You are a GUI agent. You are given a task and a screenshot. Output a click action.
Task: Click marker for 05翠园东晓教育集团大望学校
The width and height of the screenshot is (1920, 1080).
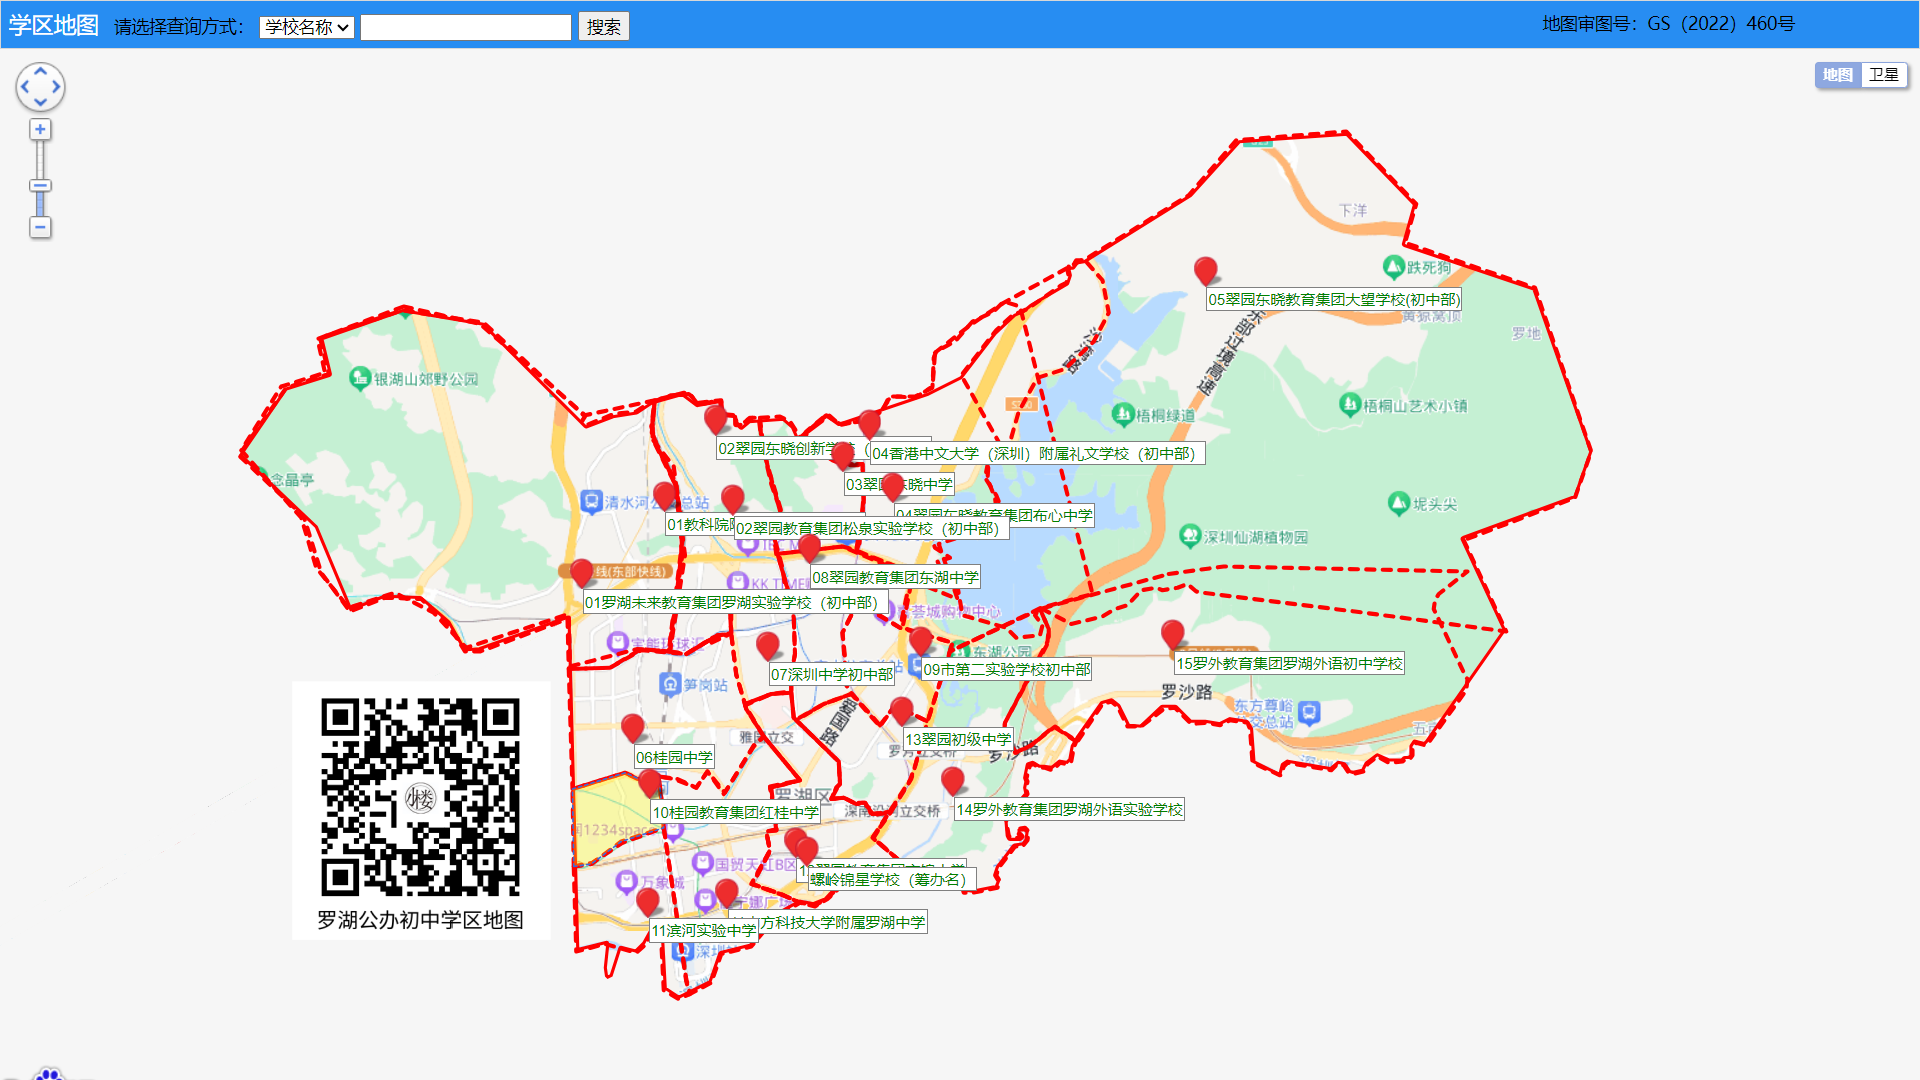tap(1205, 269)
